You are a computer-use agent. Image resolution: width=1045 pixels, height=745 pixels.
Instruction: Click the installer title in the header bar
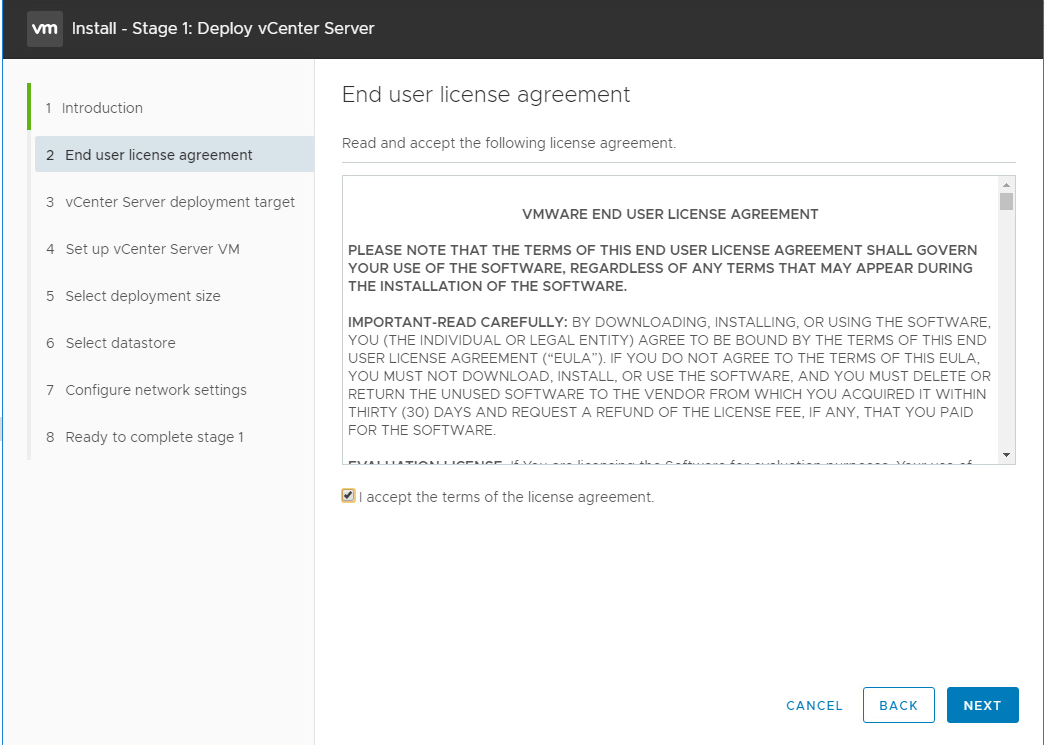(x=223, y=28)
